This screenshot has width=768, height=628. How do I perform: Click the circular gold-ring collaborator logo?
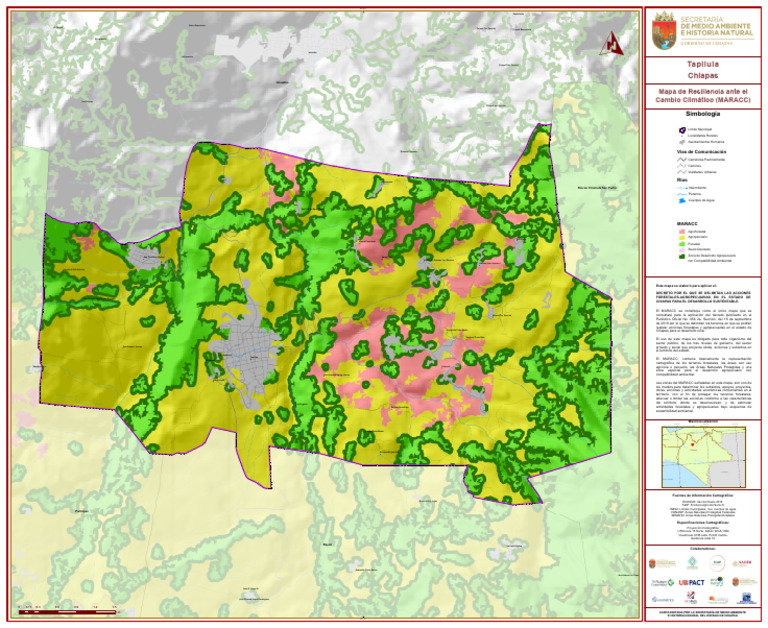(718, 563)
